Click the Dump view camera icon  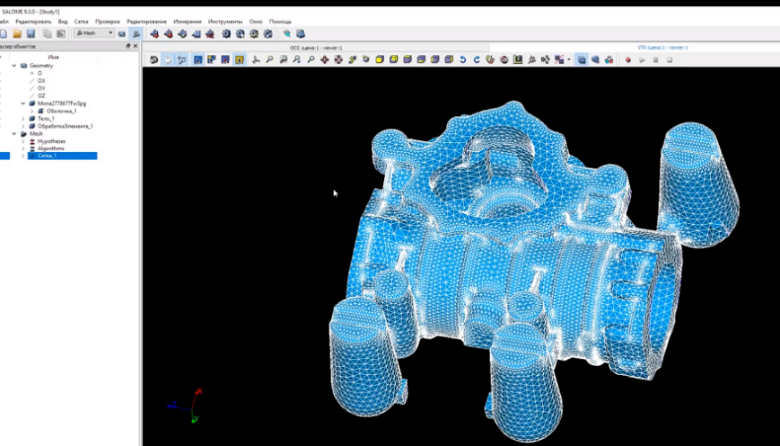(x=153, y=60)
